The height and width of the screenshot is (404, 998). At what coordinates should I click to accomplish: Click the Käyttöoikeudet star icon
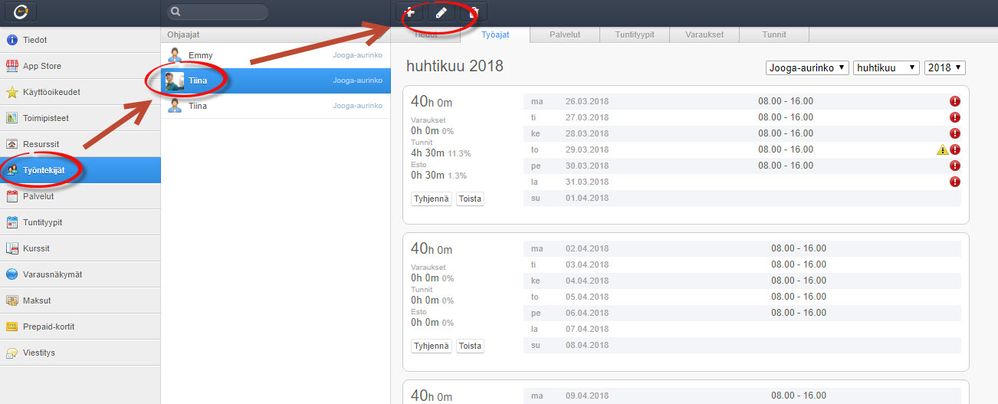(x=11, y=92)
